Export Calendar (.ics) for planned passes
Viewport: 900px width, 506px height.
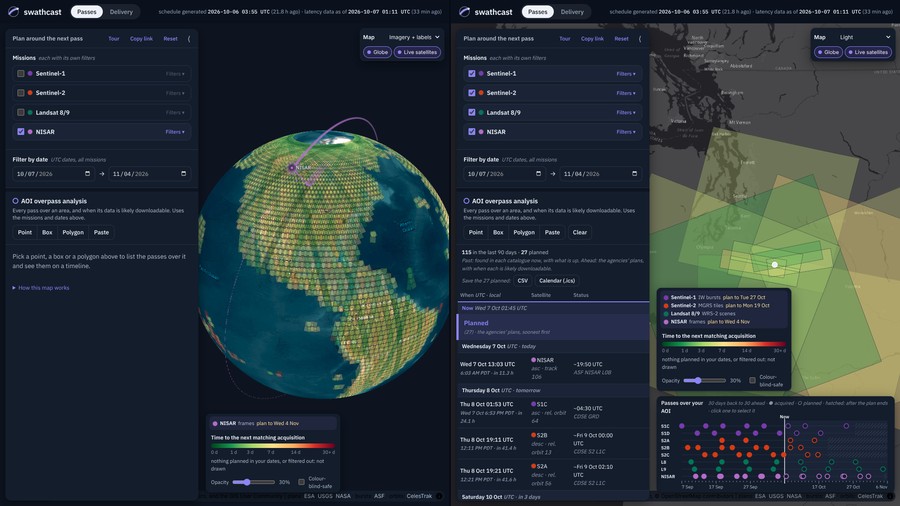click(x=556, y=281)
